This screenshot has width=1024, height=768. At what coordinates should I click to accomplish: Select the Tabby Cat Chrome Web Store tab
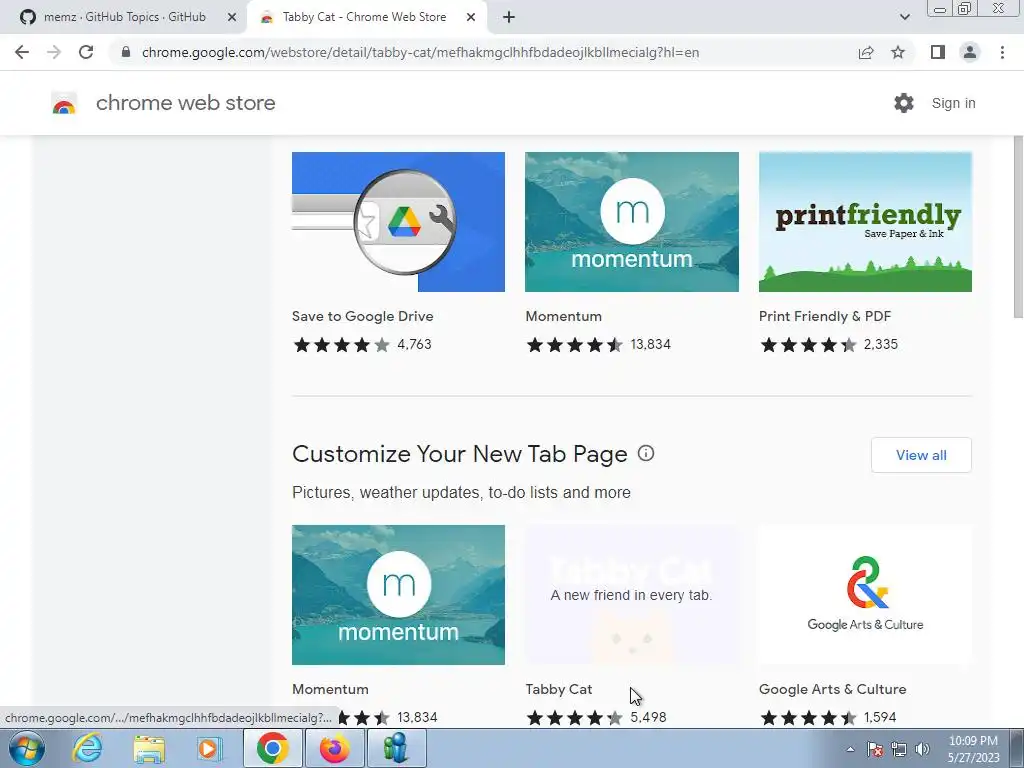click(364, 17)
